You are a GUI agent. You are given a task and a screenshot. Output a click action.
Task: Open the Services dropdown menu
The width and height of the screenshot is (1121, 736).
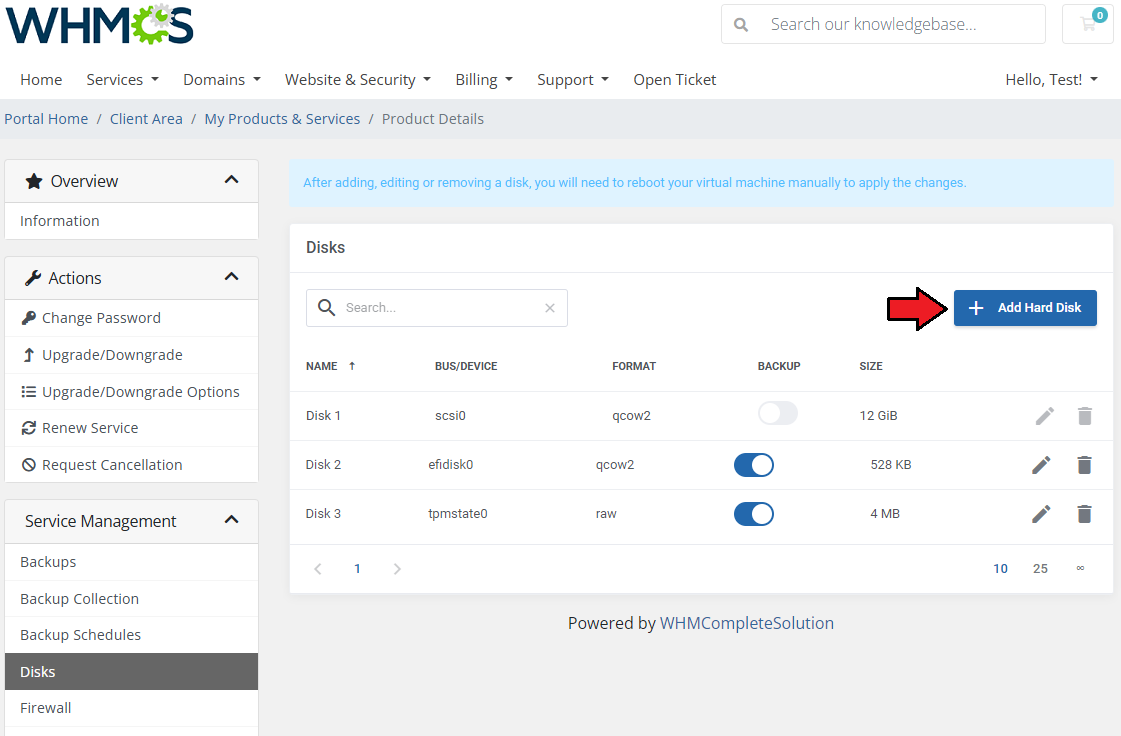pyautogui.click(x=122, y=80)
